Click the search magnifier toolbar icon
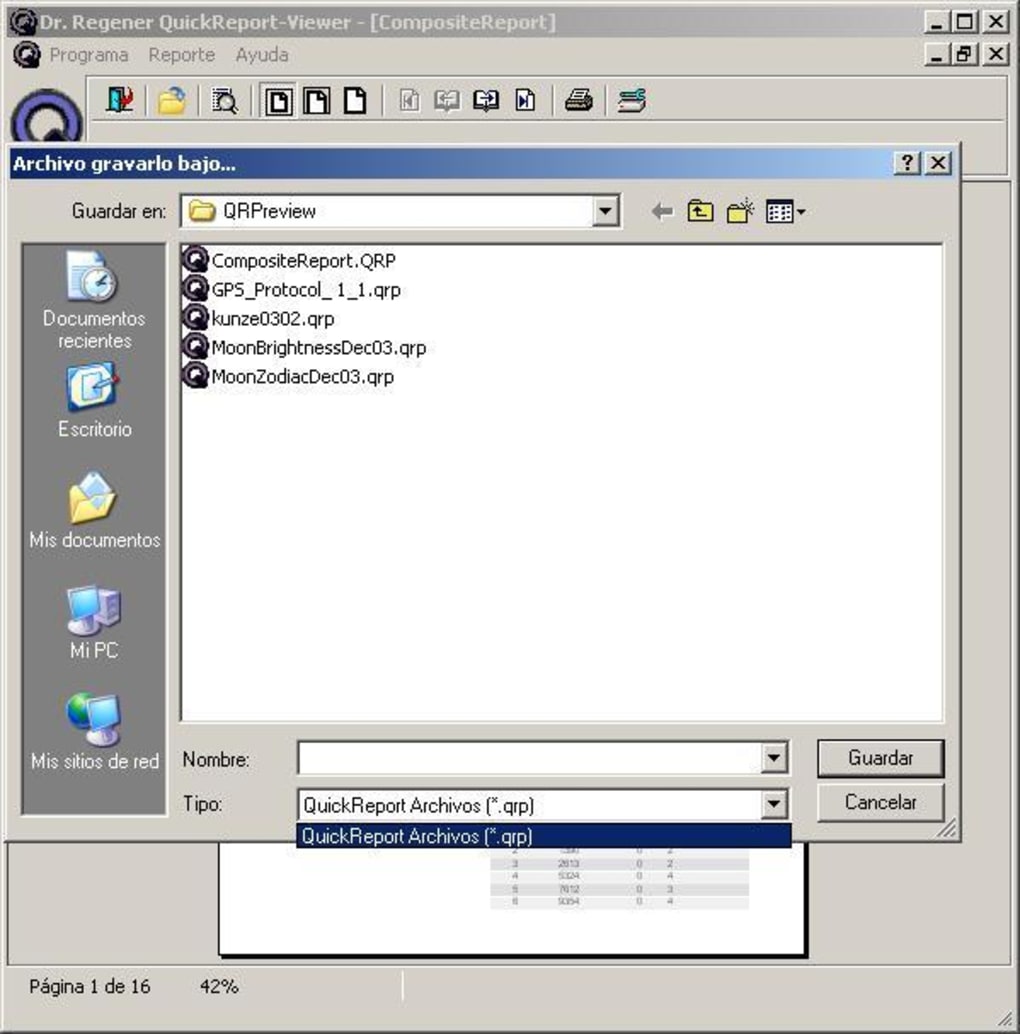 point(224,101)
